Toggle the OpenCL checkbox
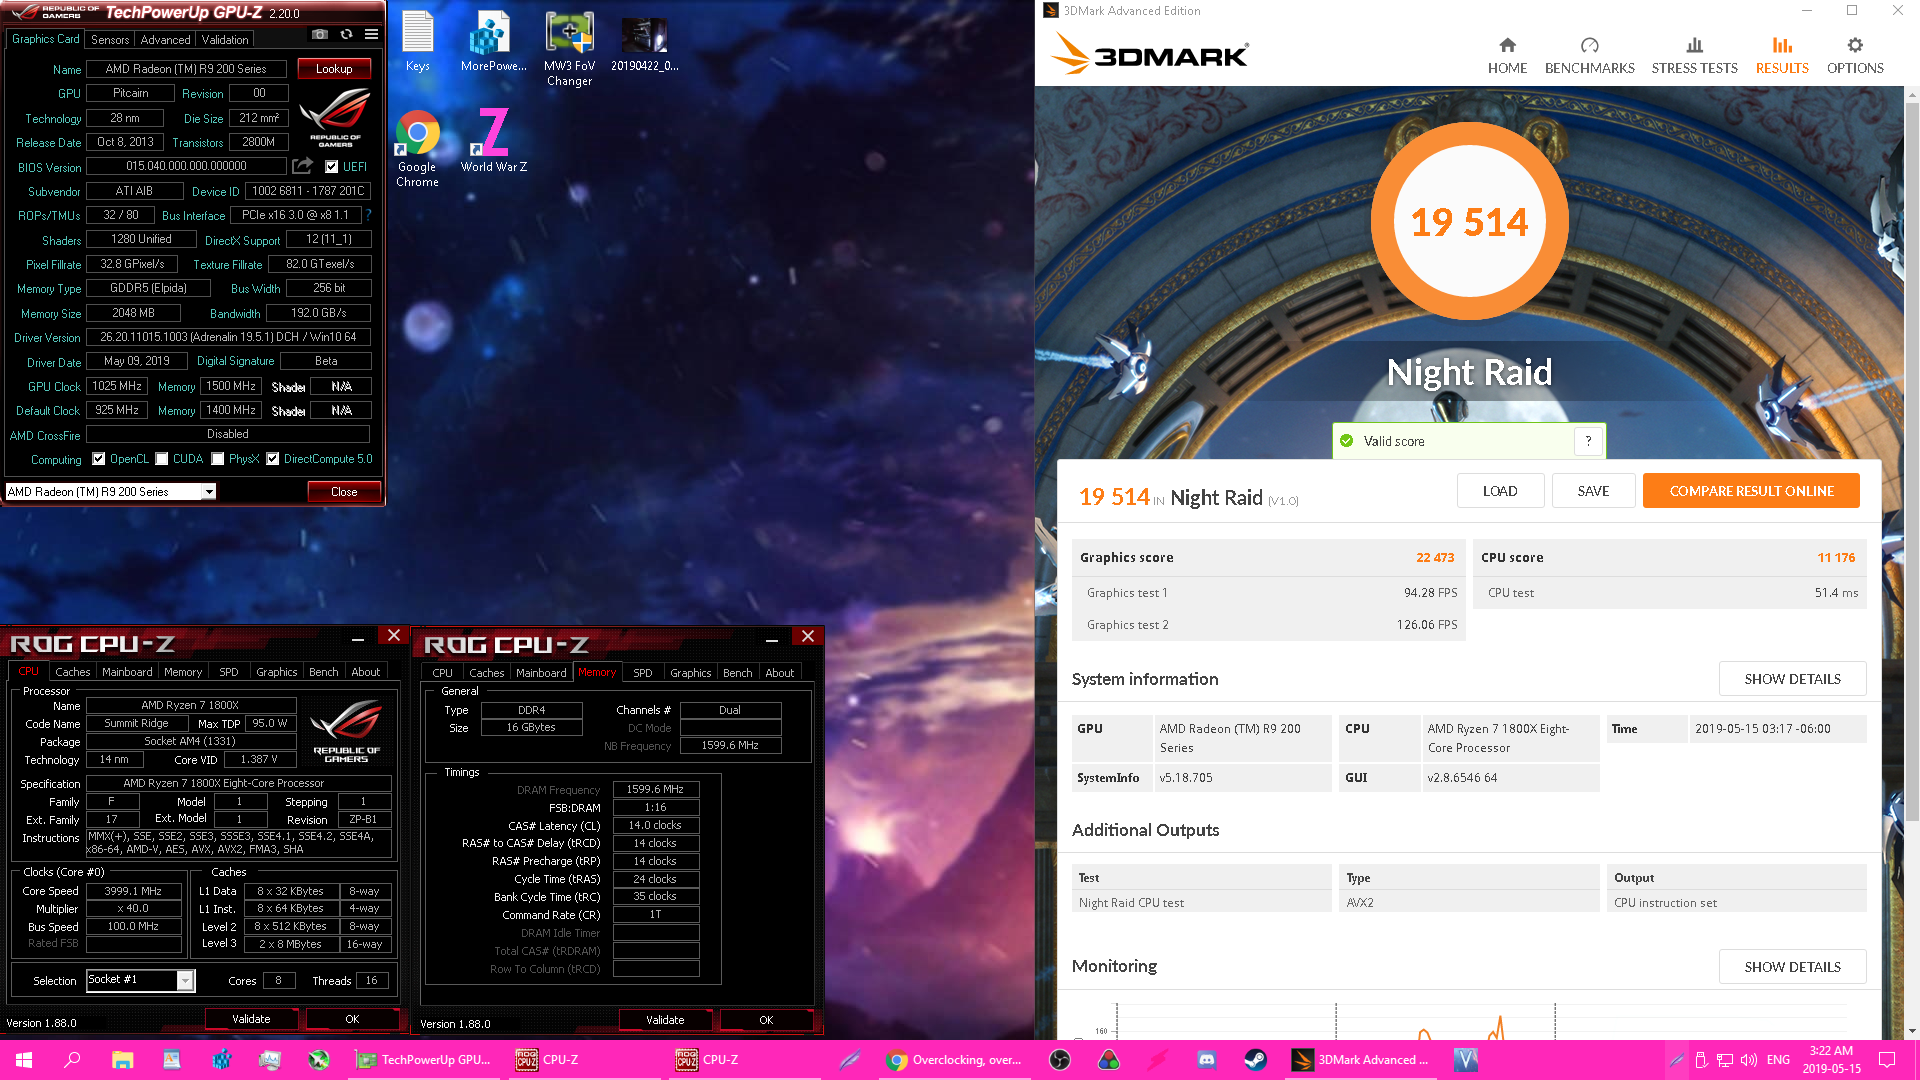This screenshot has width=1920, height=1080. tap(98, 459)
